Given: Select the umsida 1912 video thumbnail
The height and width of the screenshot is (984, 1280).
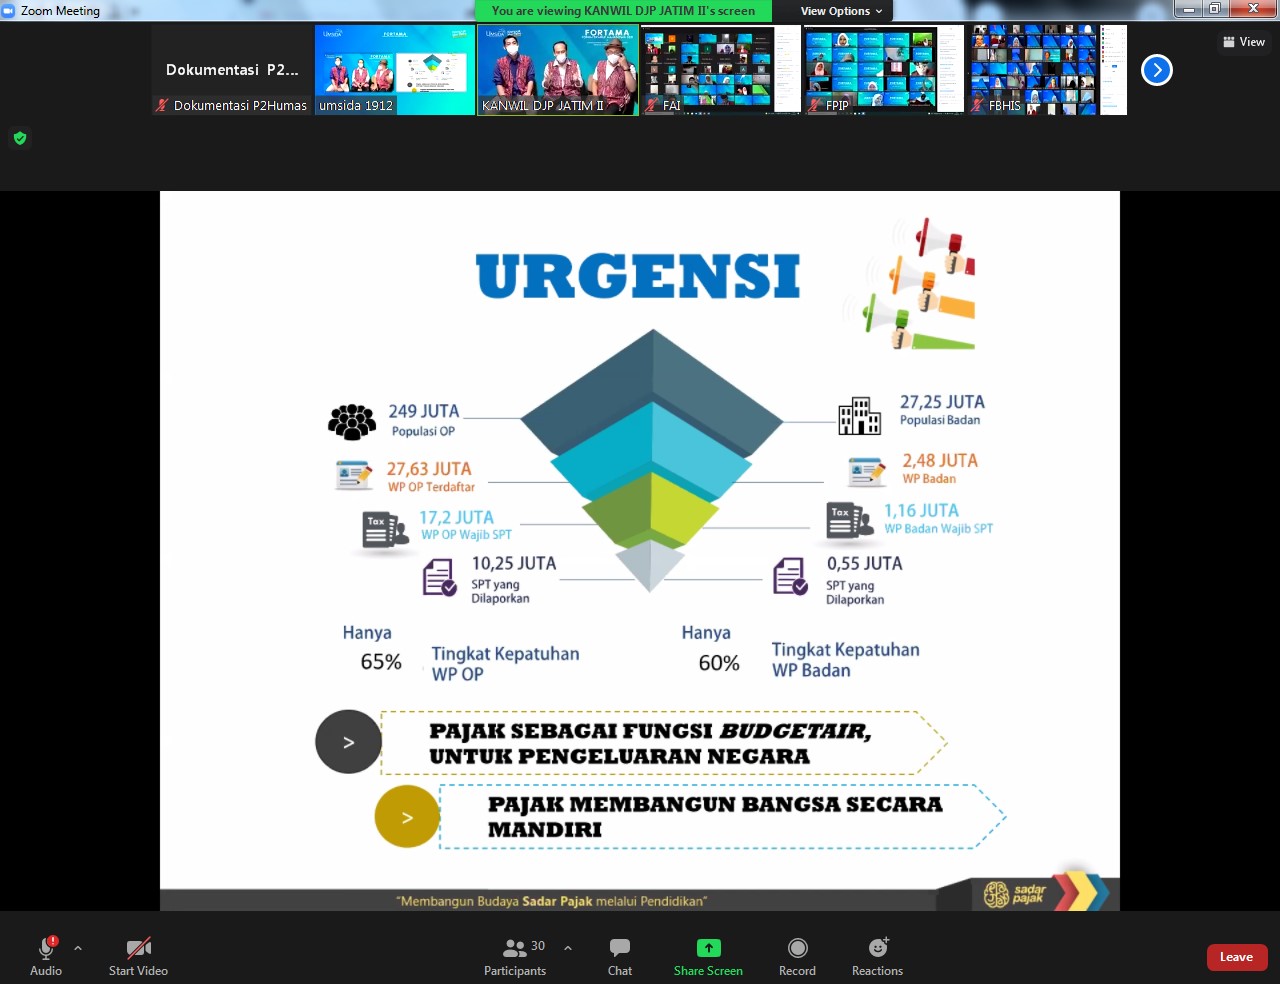Looking at the screenshot, I should pos(395,70).
